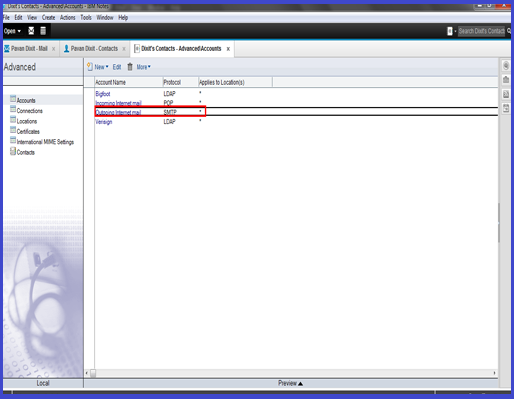This screenshot has width=514, height=399.
Task: Click the Edit button in the action bar
Action: (x=117, y=67)
